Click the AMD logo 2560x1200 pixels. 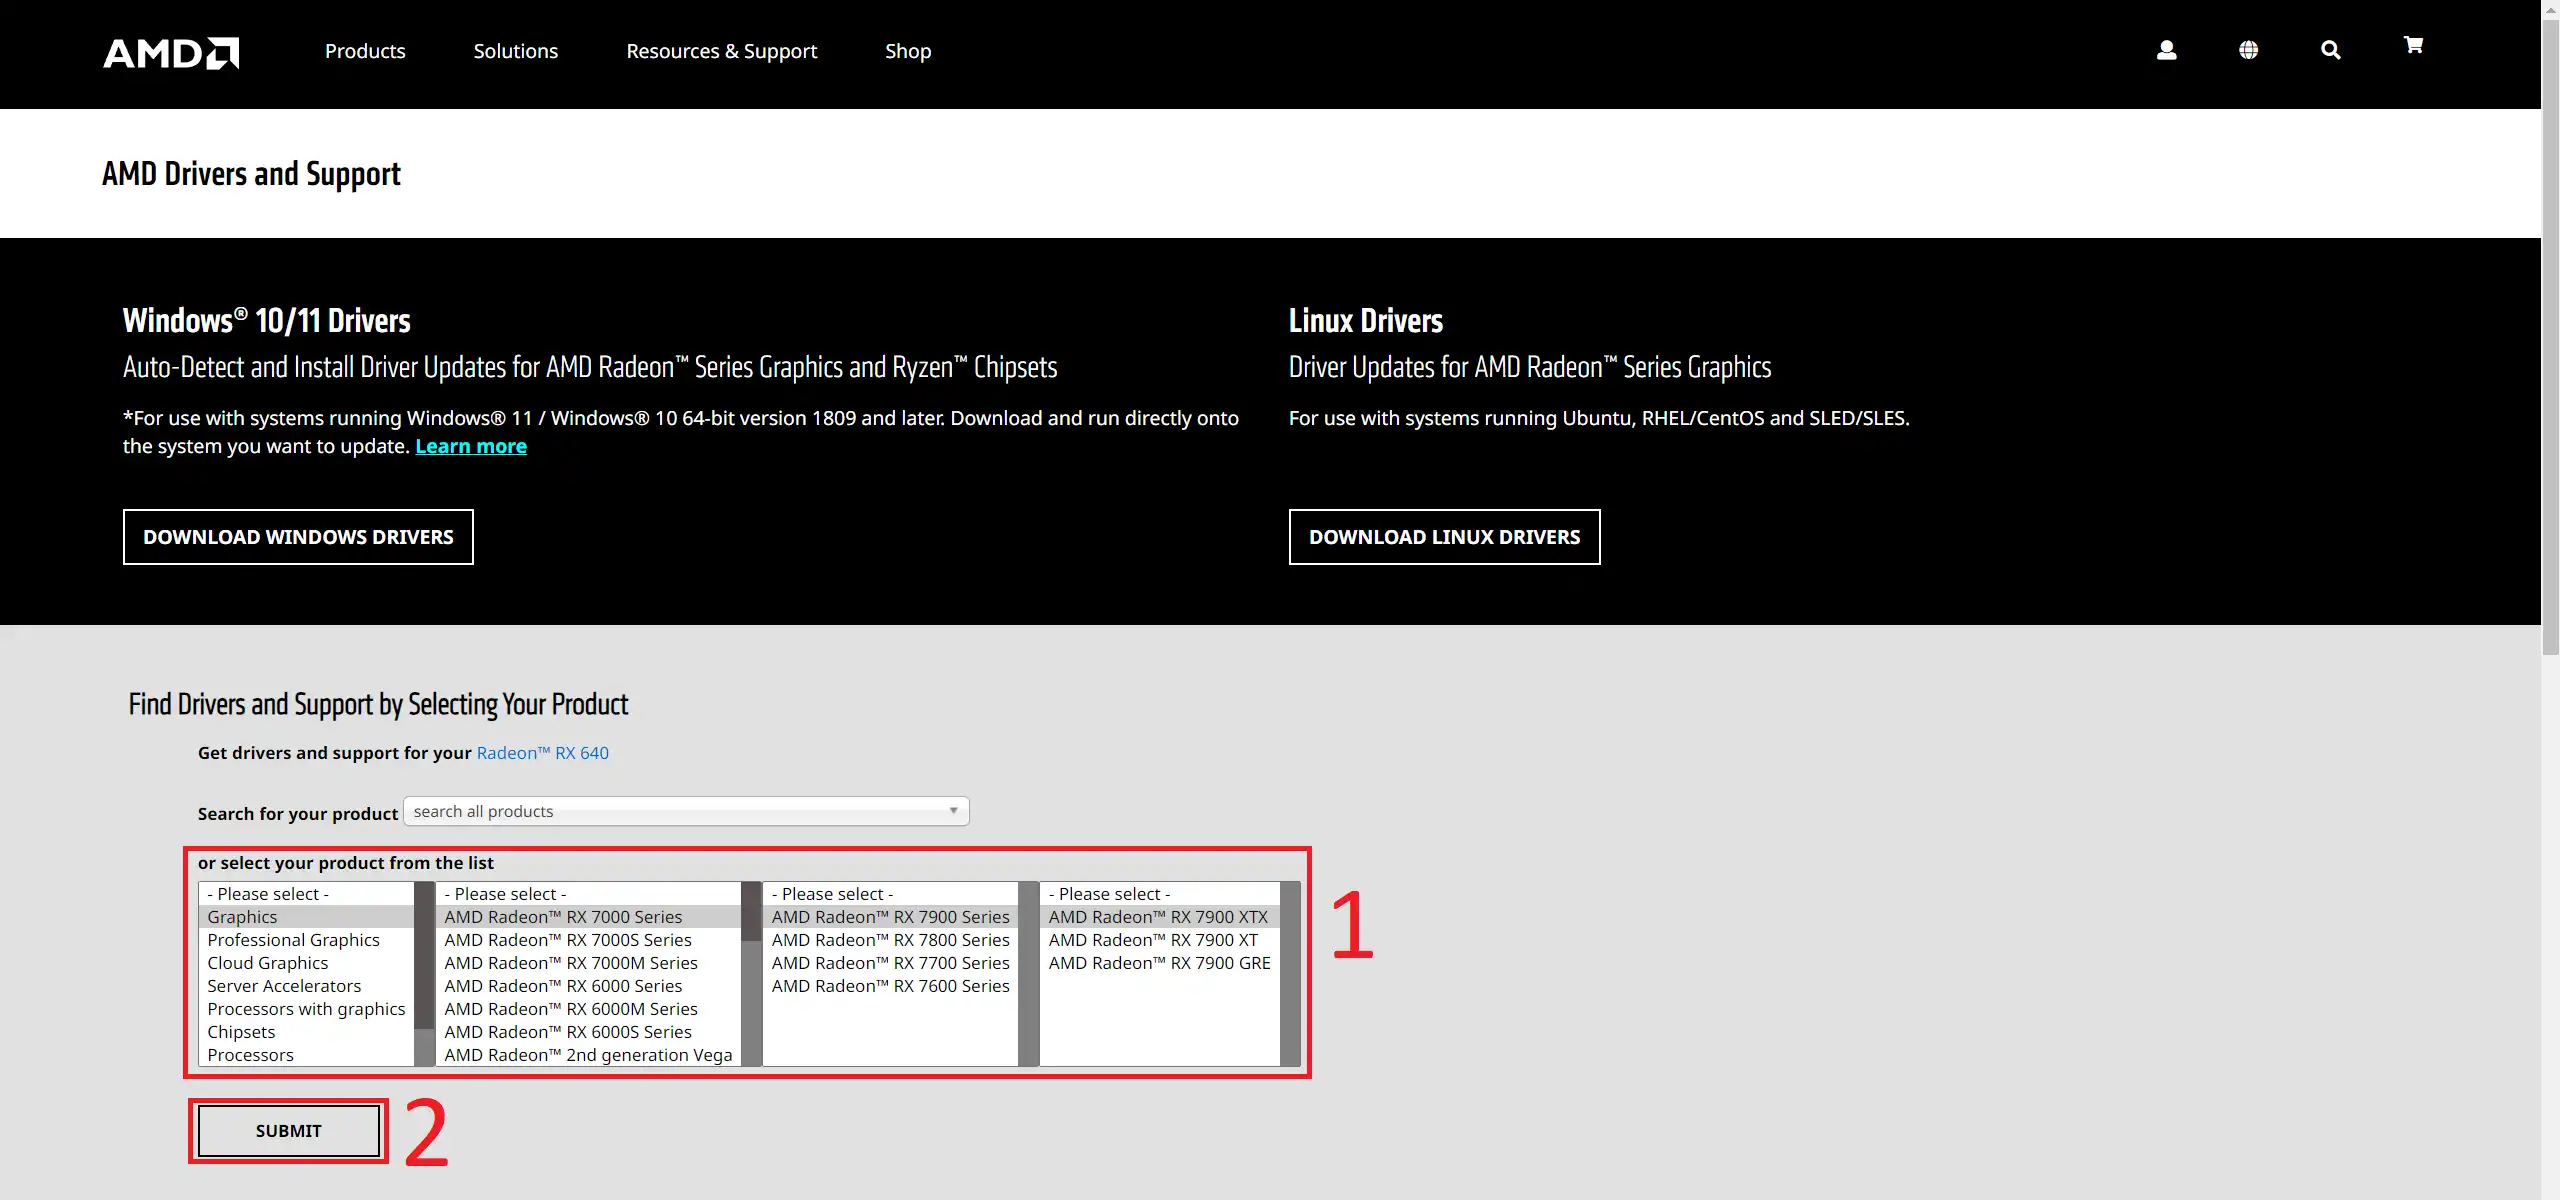tap(171, 52)
